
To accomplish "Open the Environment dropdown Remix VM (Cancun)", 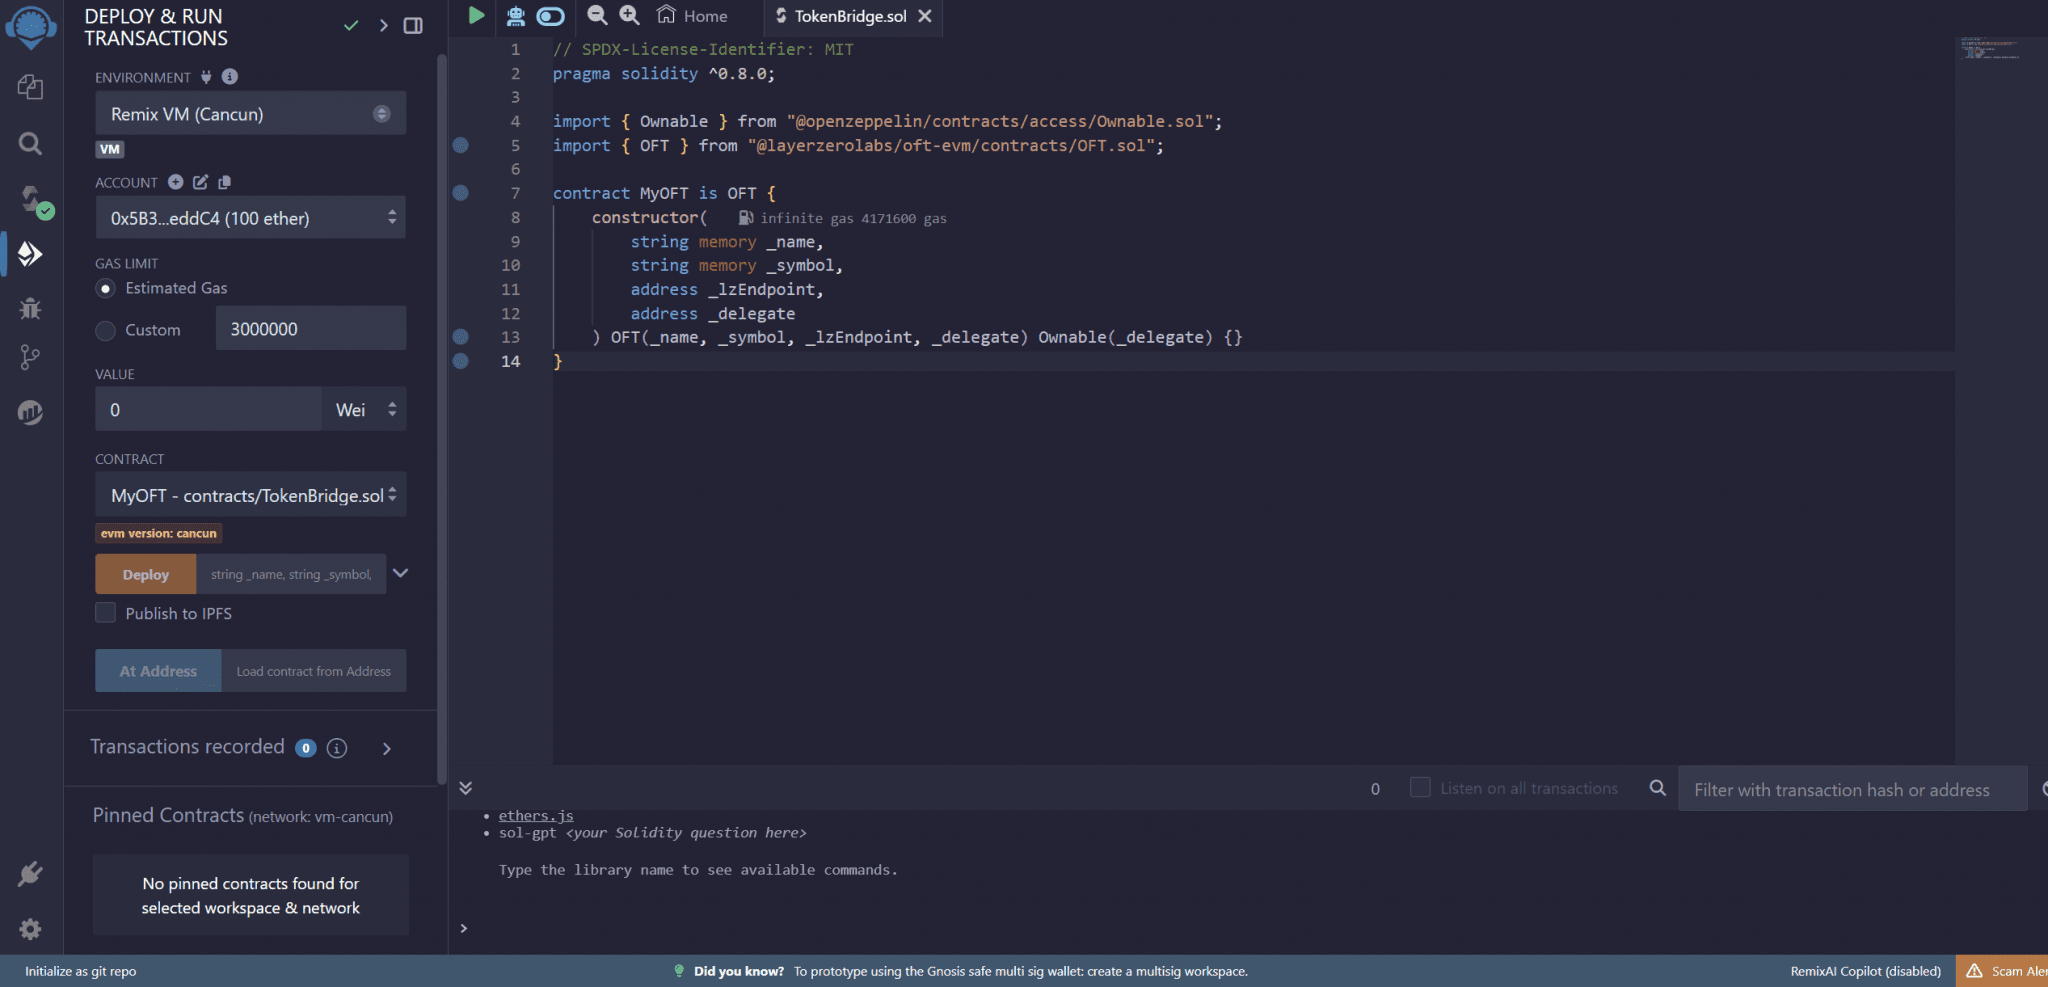I will (250, 114).
